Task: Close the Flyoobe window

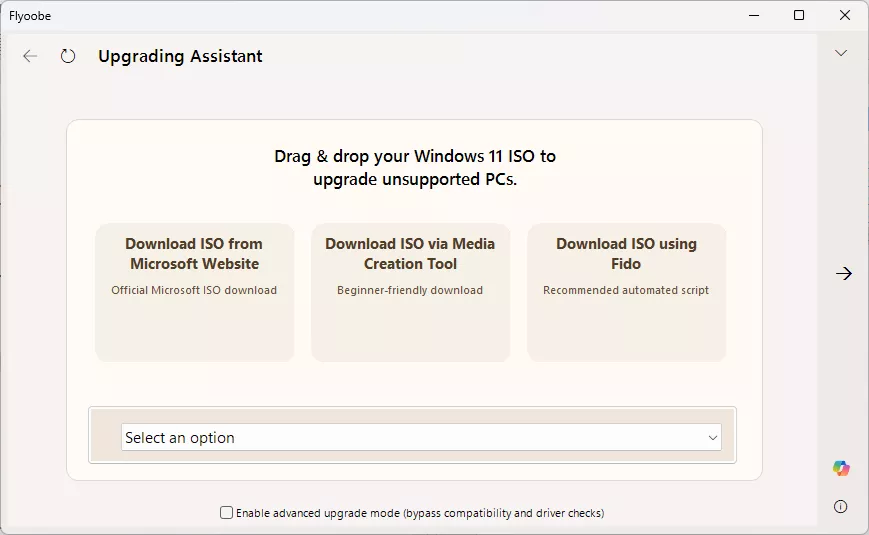Action: (x=844, y=15)
